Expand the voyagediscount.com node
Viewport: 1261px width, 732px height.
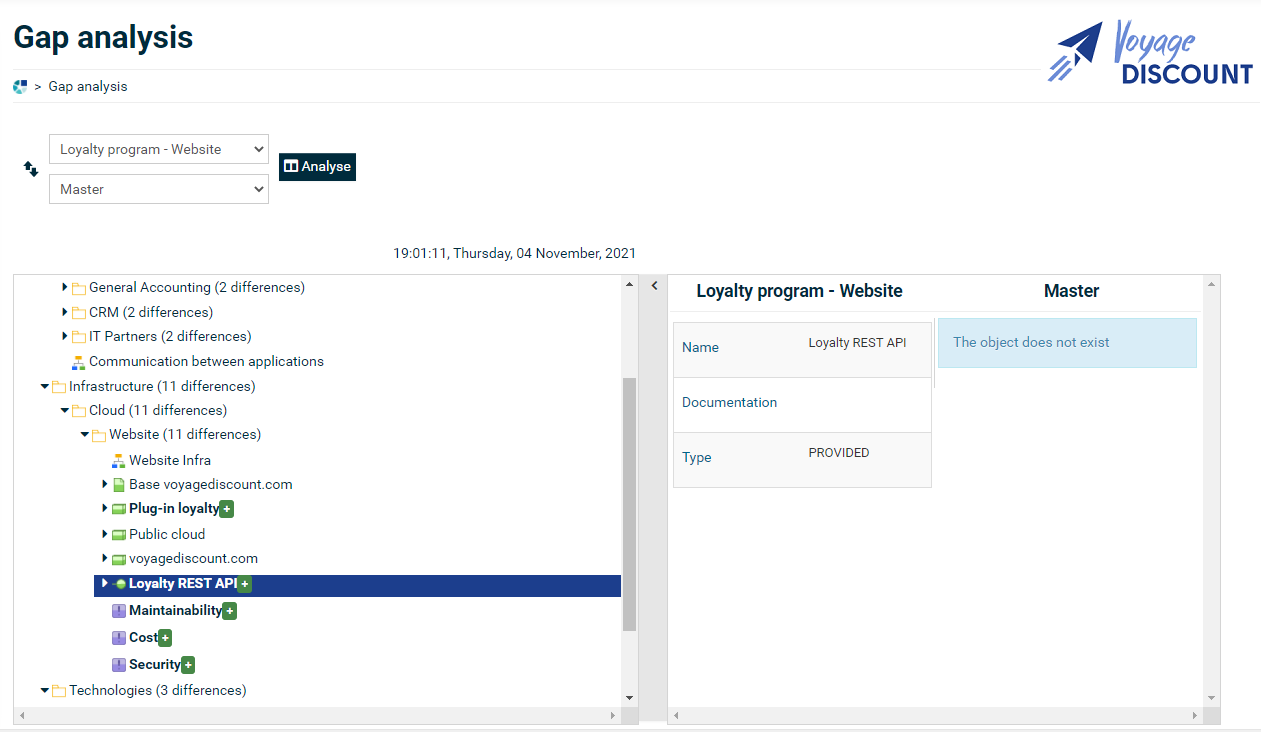105,559
